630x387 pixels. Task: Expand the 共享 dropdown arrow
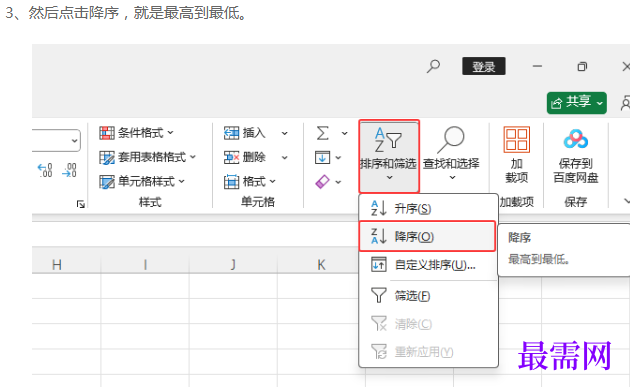point(599,103)
